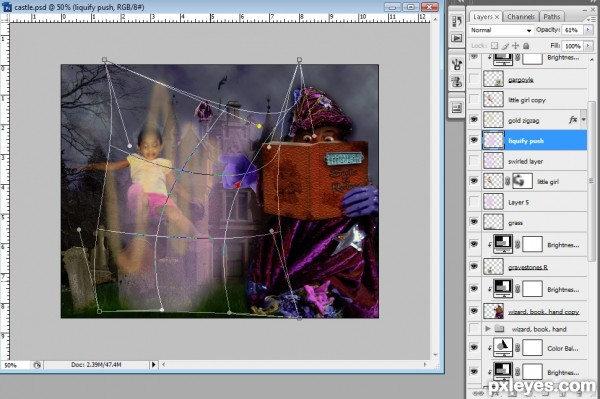Viewport: 600px width, 399px height.
Task: Hide the grass layer
Action: tap(474, 222)
